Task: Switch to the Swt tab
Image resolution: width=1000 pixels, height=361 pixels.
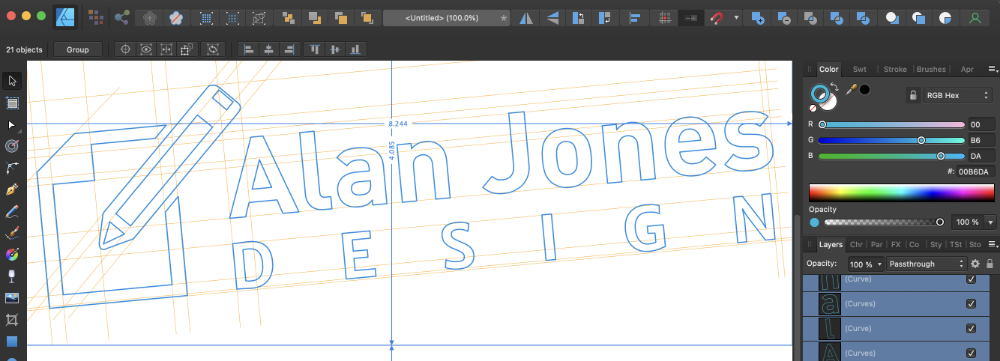Action: coord(860,69)
